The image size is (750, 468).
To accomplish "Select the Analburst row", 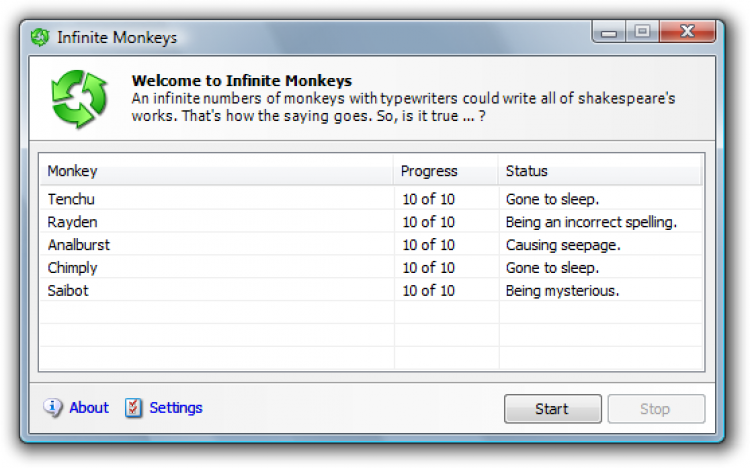I will [371, 245].
